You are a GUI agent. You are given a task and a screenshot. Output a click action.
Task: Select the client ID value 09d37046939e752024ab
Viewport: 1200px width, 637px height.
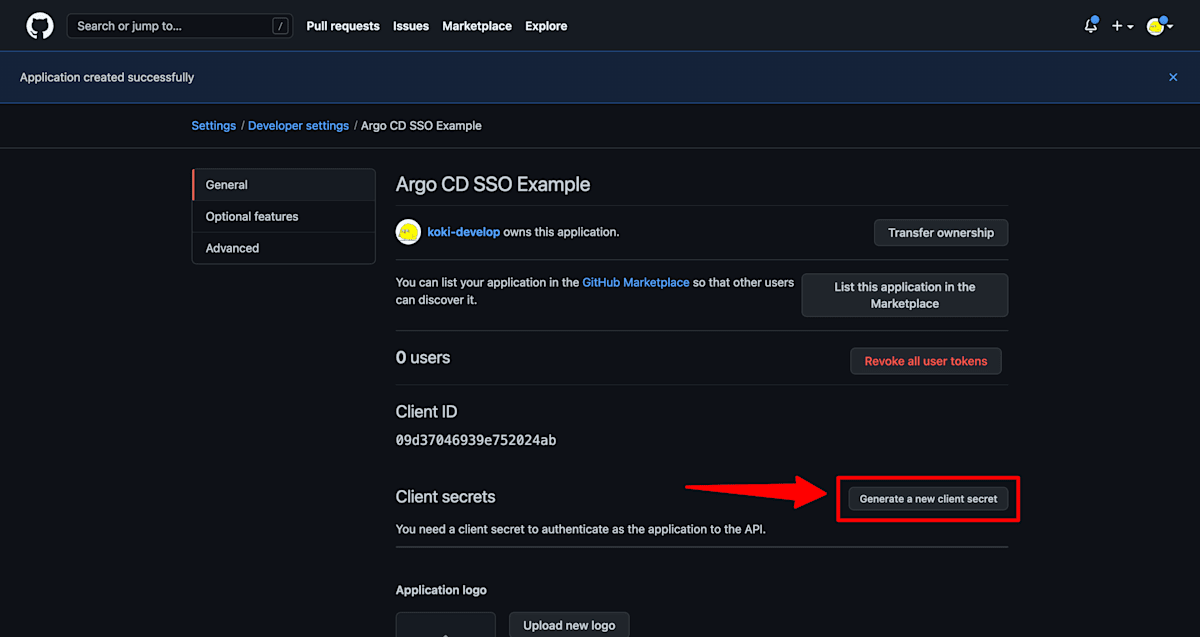[476, 440]
